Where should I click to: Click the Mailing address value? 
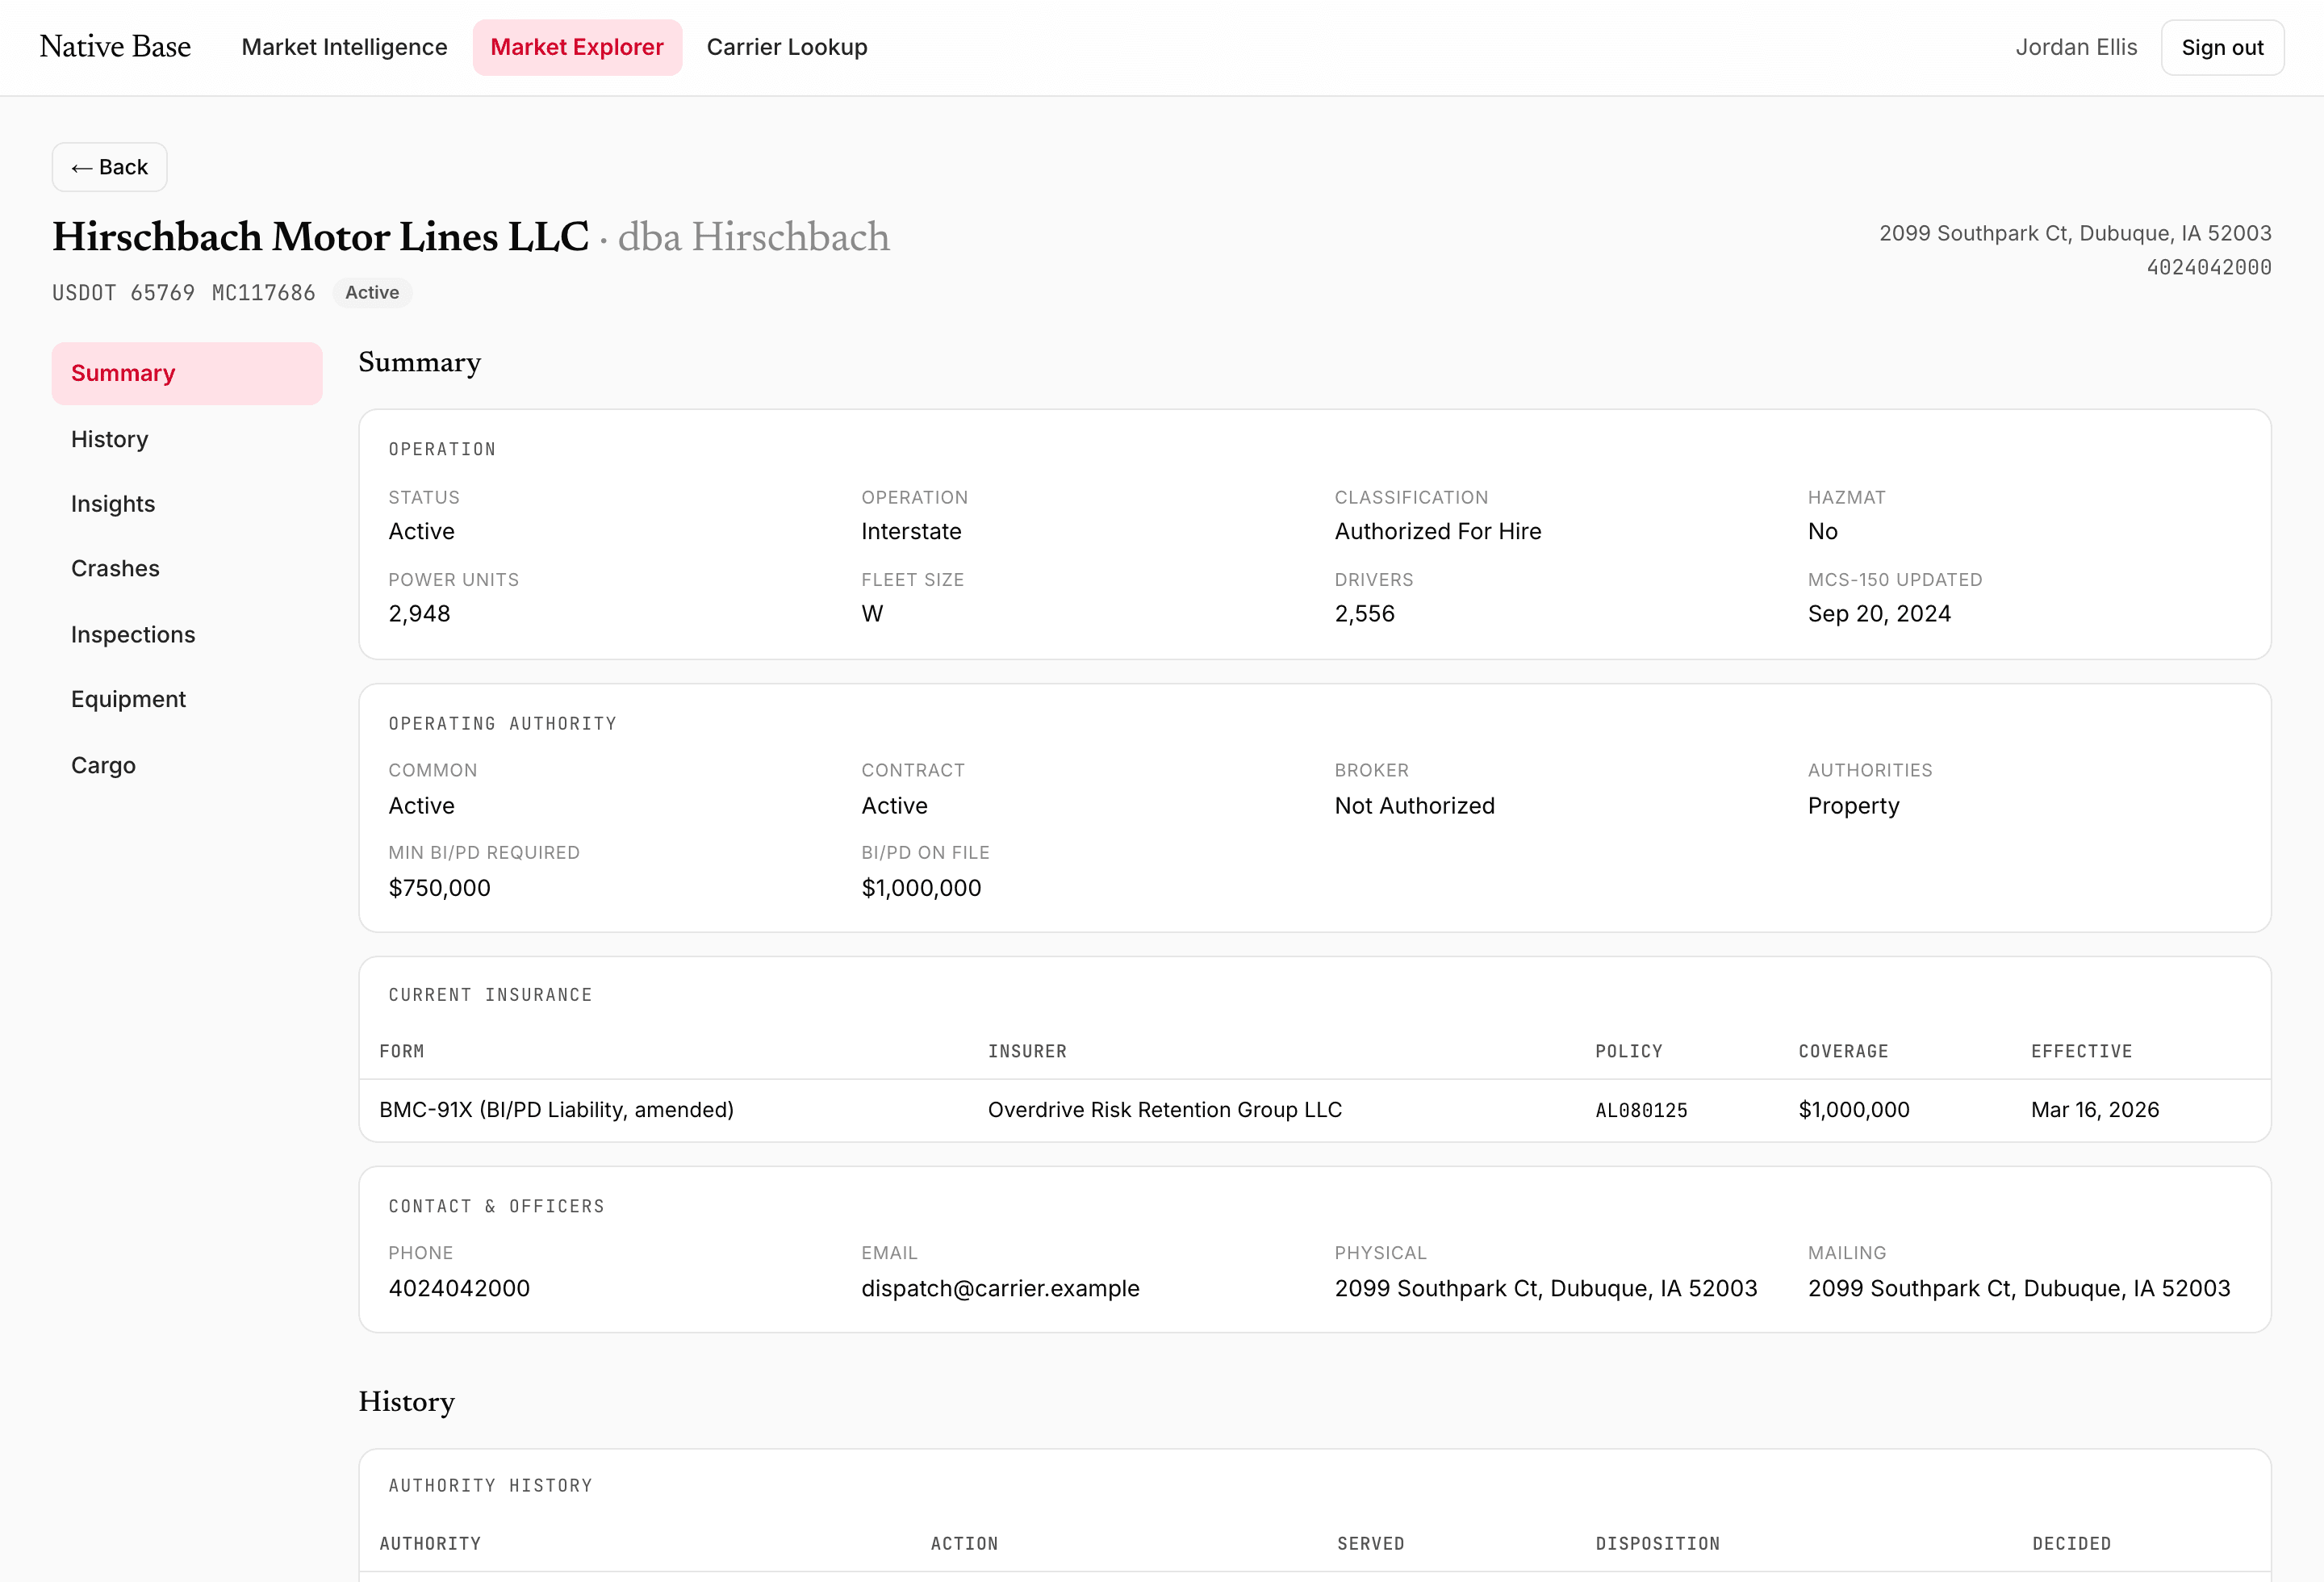tap(2019, 1289)
